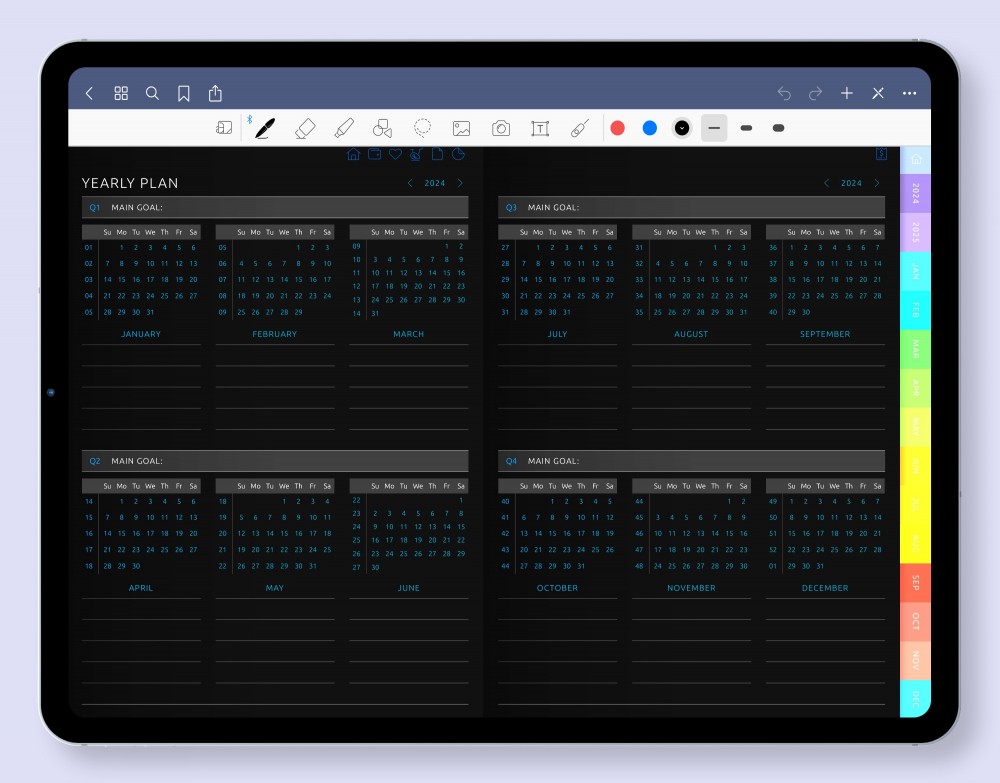Add a new page with plus icon
Viewport: 1000px width, 783px height.
[x=847, y=94]
